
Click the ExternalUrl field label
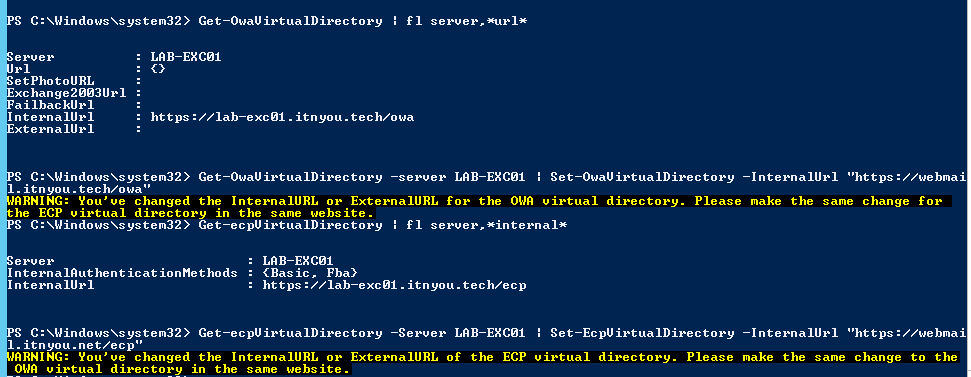(x=50, y=129)
